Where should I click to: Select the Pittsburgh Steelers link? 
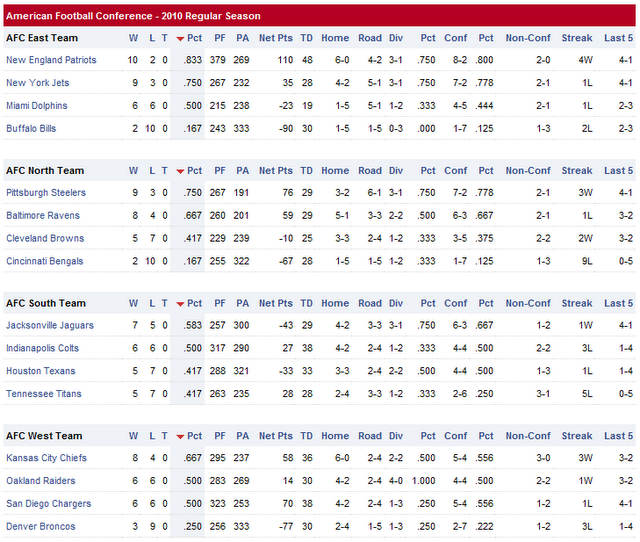pos(46,193)
